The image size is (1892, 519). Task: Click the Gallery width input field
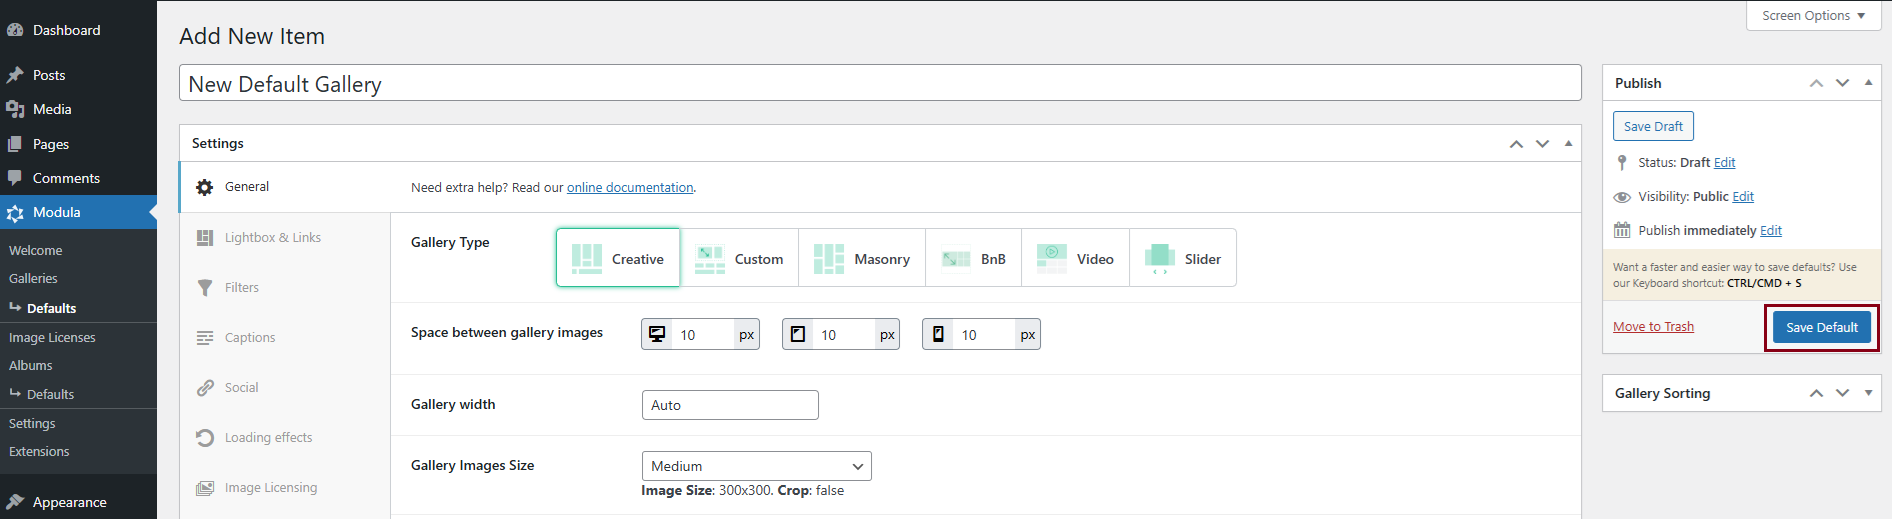pyautogui.click(x=730, y=405)
